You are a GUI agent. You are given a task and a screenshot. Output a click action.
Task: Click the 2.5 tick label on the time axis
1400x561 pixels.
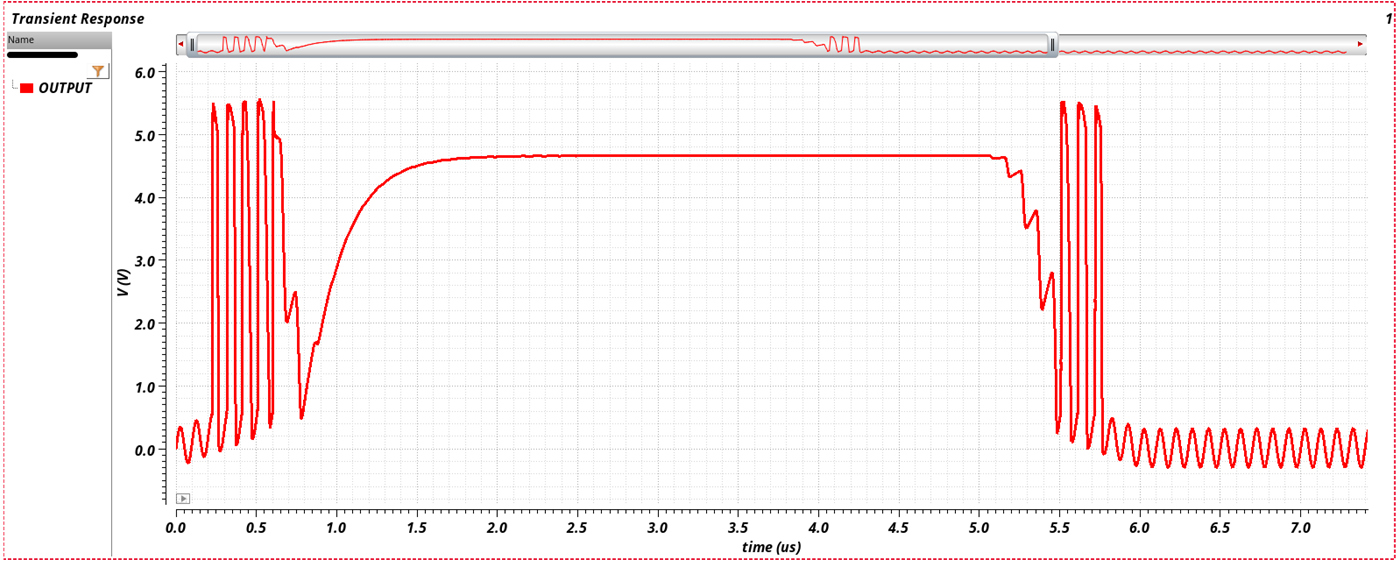[x=577, y=526]
